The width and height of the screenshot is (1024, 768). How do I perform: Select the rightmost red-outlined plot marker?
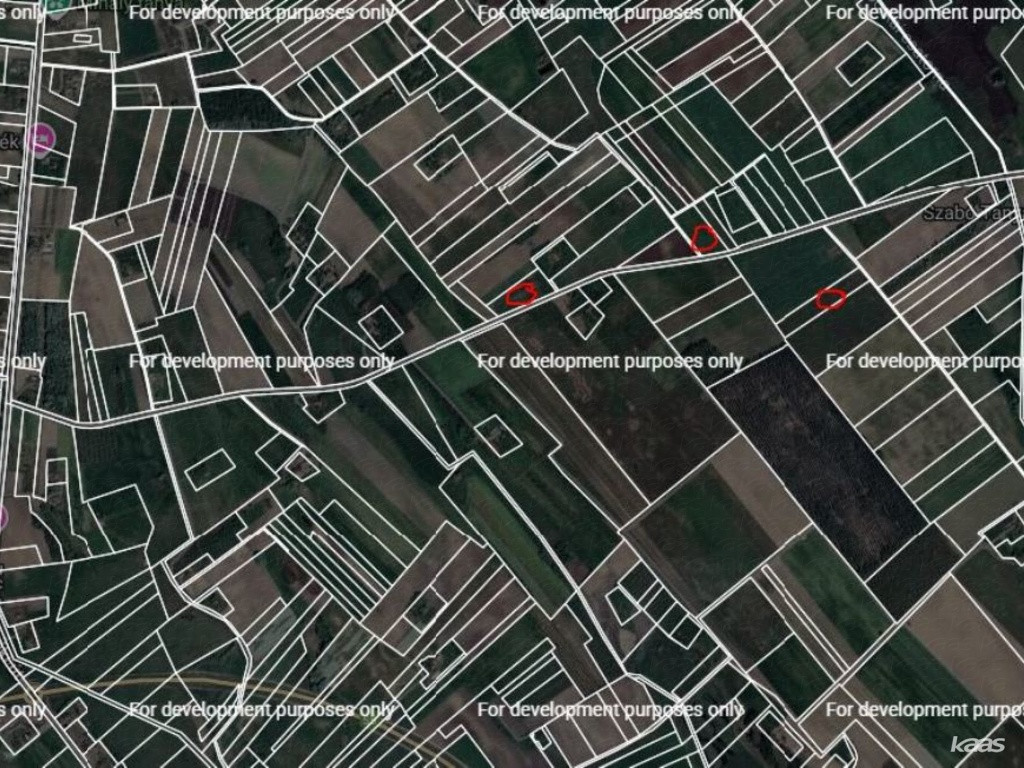tap(830, 298)
